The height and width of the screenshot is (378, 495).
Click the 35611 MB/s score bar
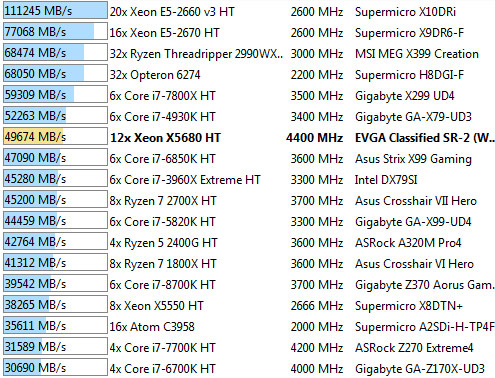point(55,325)
